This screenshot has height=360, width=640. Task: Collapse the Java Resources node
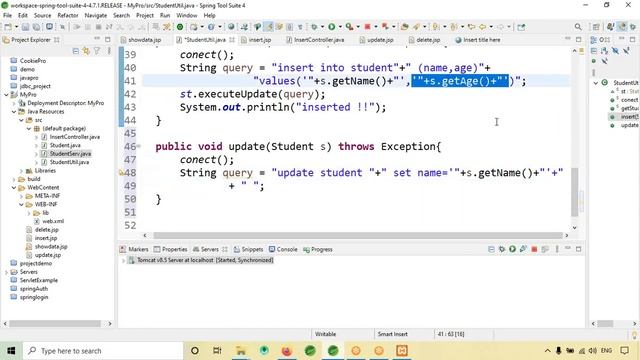tap(14, 111)
